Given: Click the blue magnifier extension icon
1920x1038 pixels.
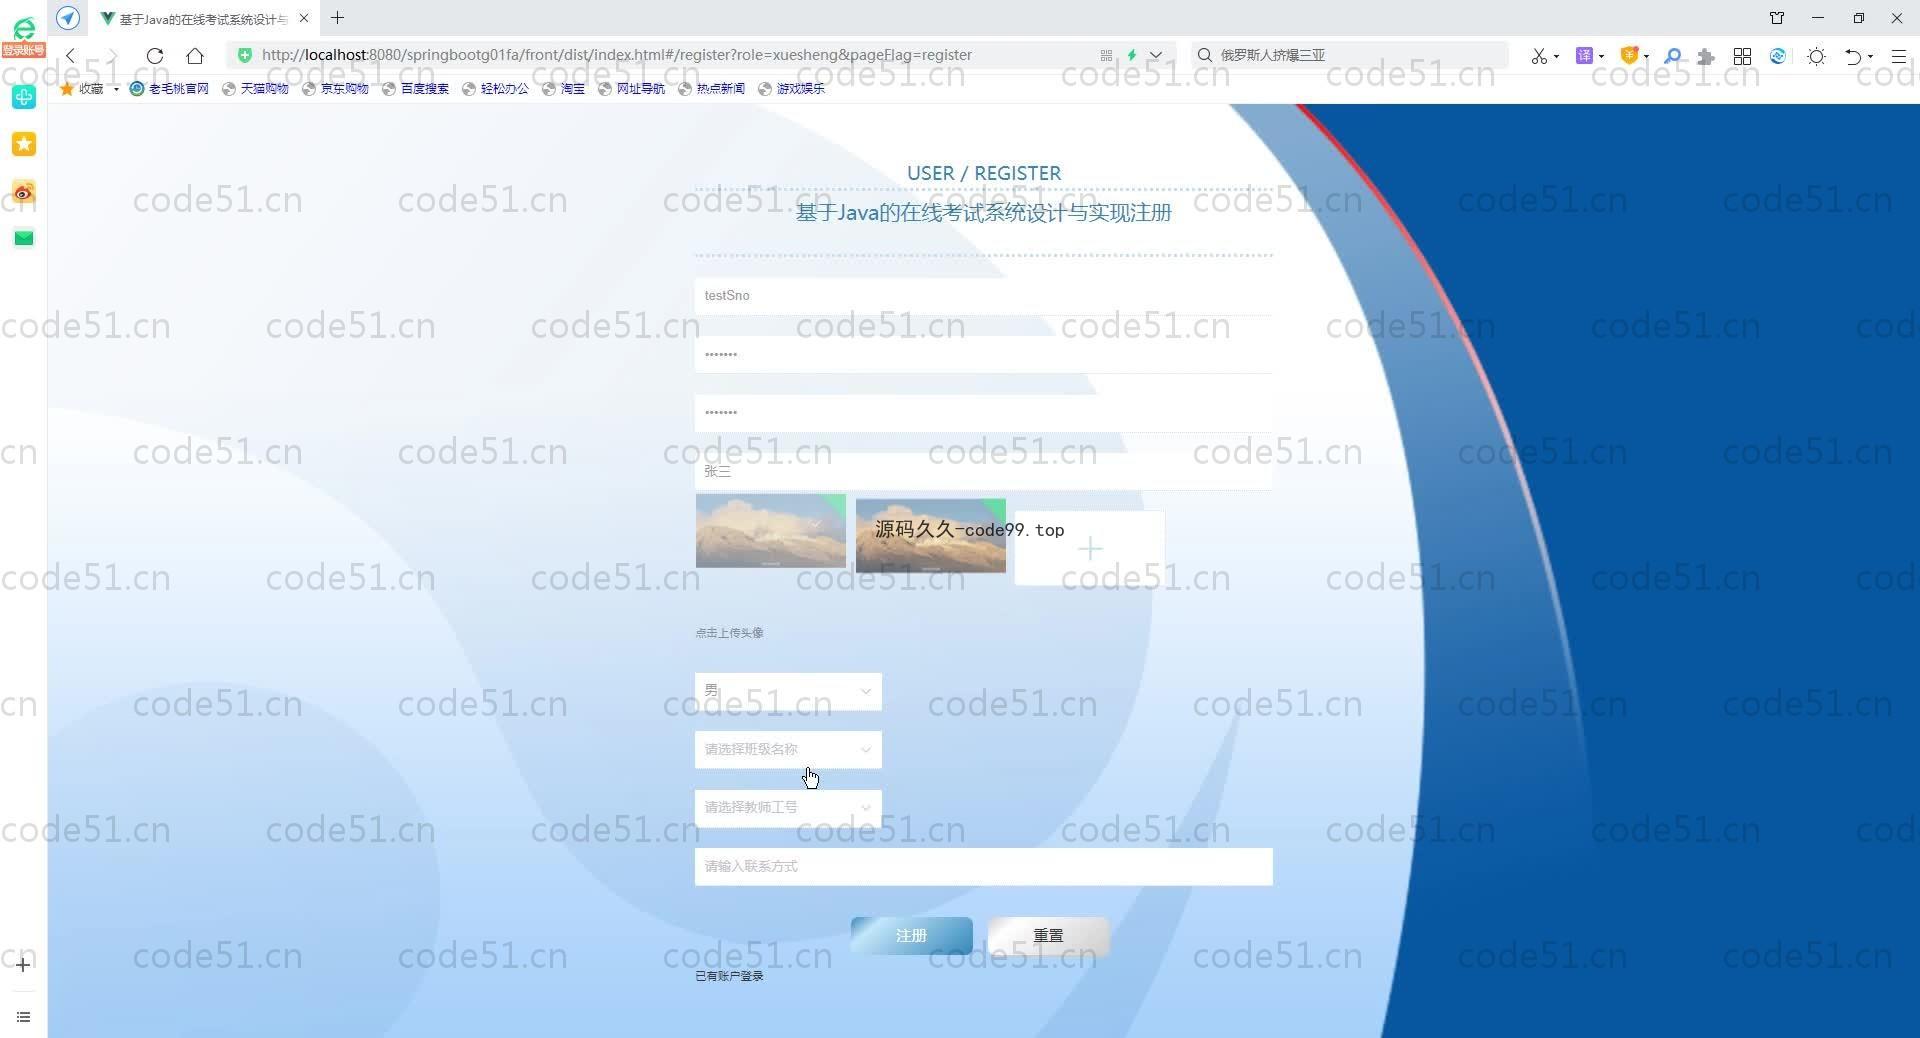Looking at the screenshot, I should click(1673, 56).
